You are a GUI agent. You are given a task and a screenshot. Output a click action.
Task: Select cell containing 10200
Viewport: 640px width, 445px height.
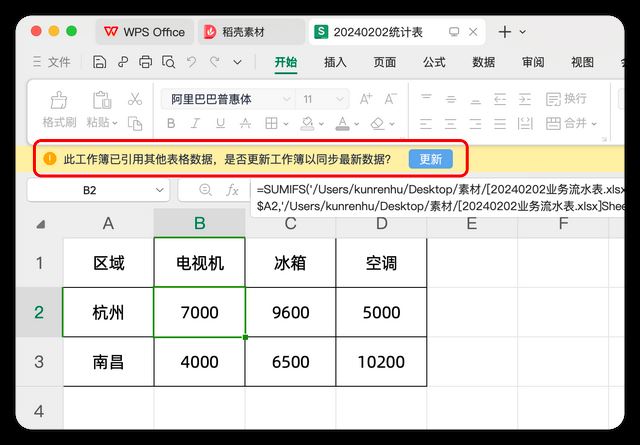tap(381, 362)
